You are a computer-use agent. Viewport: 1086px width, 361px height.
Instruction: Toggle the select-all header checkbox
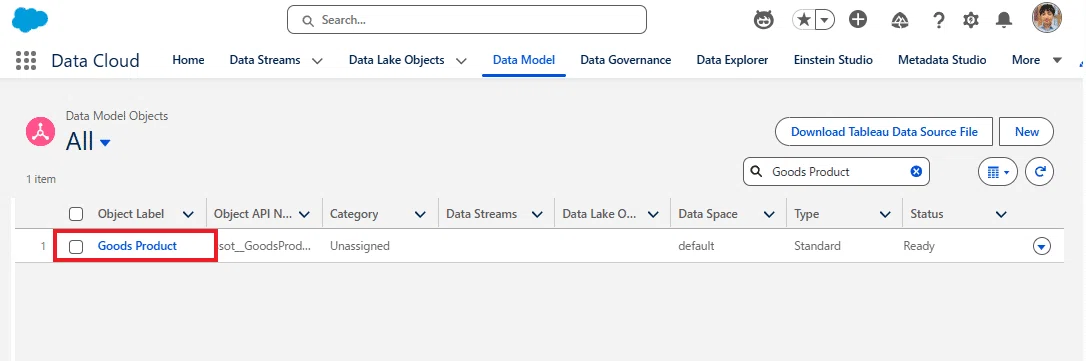click(76, 214)
